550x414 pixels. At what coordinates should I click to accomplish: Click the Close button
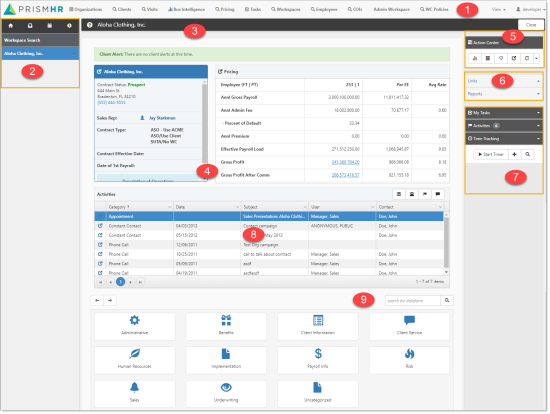click(531, 25)
